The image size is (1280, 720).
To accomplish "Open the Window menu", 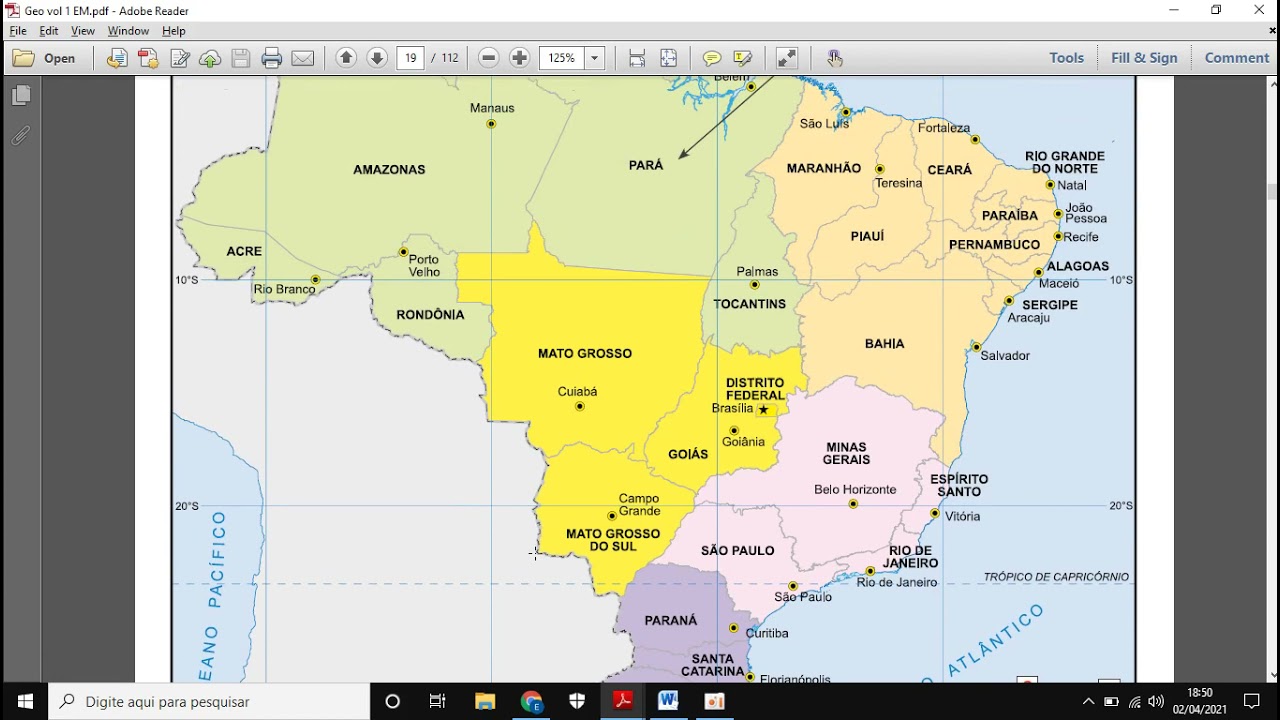I will 128,31.
